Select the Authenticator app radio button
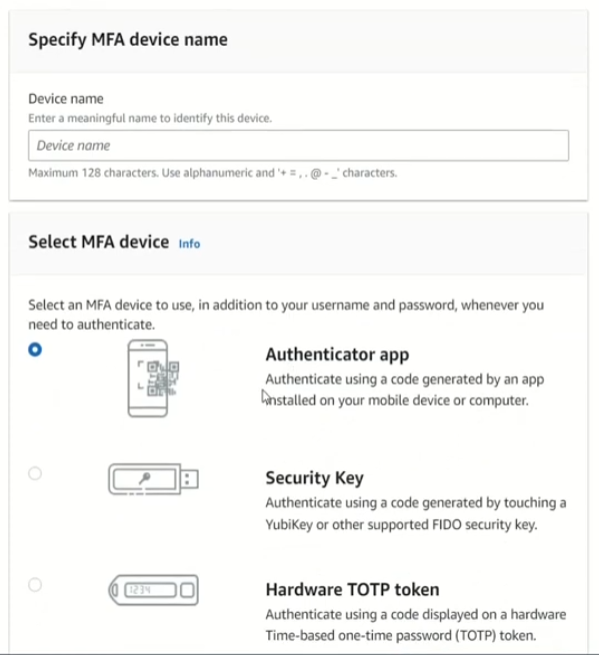599x655 pixels. point(35,349)
